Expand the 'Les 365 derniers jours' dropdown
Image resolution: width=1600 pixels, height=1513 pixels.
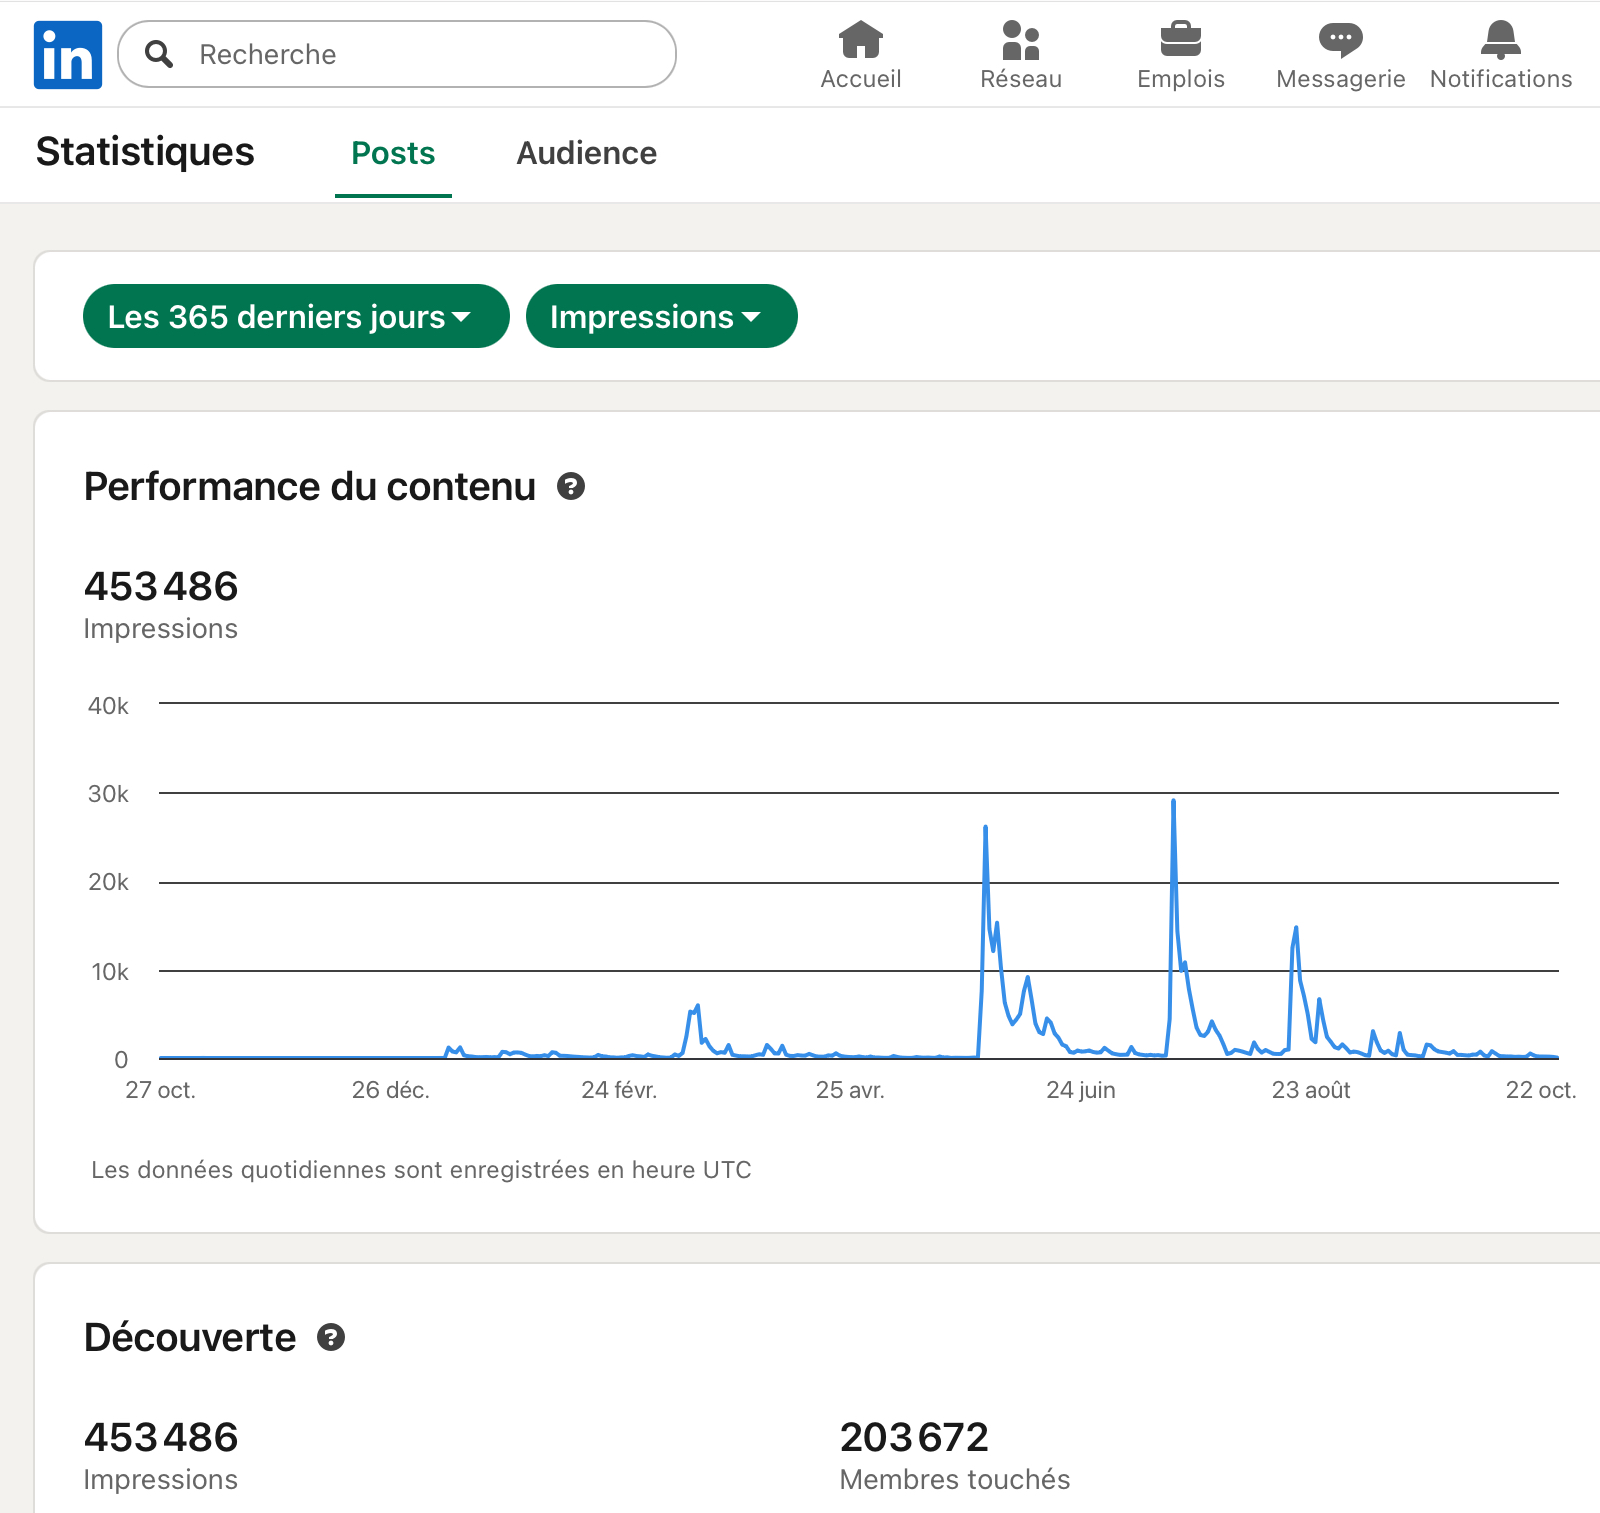tap(296, 317)
